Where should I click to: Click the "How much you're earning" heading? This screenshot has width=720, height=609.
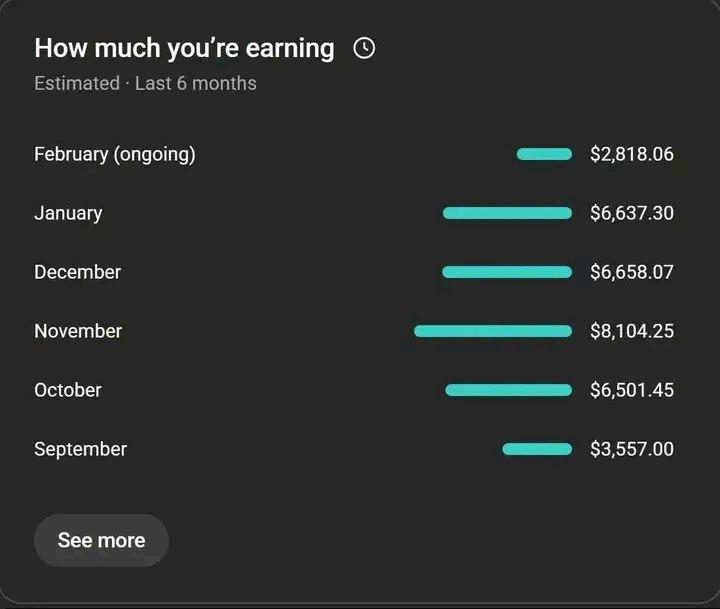pyautogui.click(x=184, y=48)
